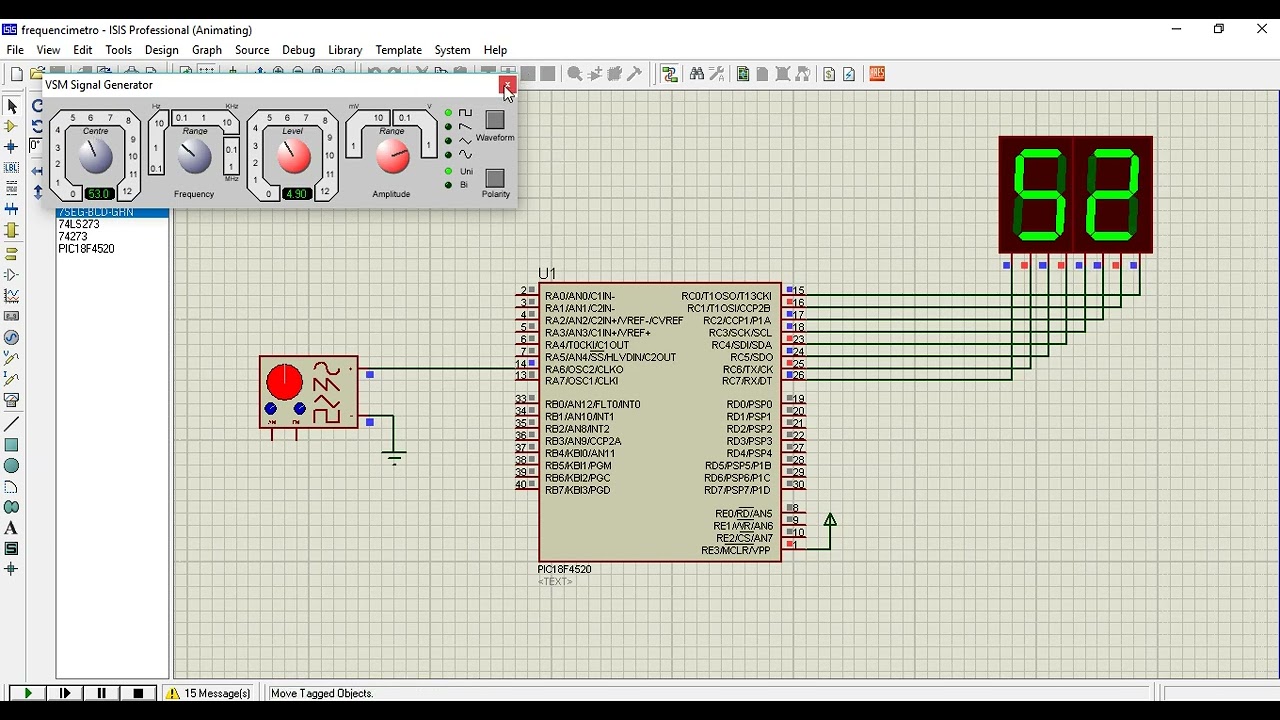This screenshot has height=720, width=1280.
Task: Click the PIC18F4520 microcontroller U1 component
Action: [660, 422]
